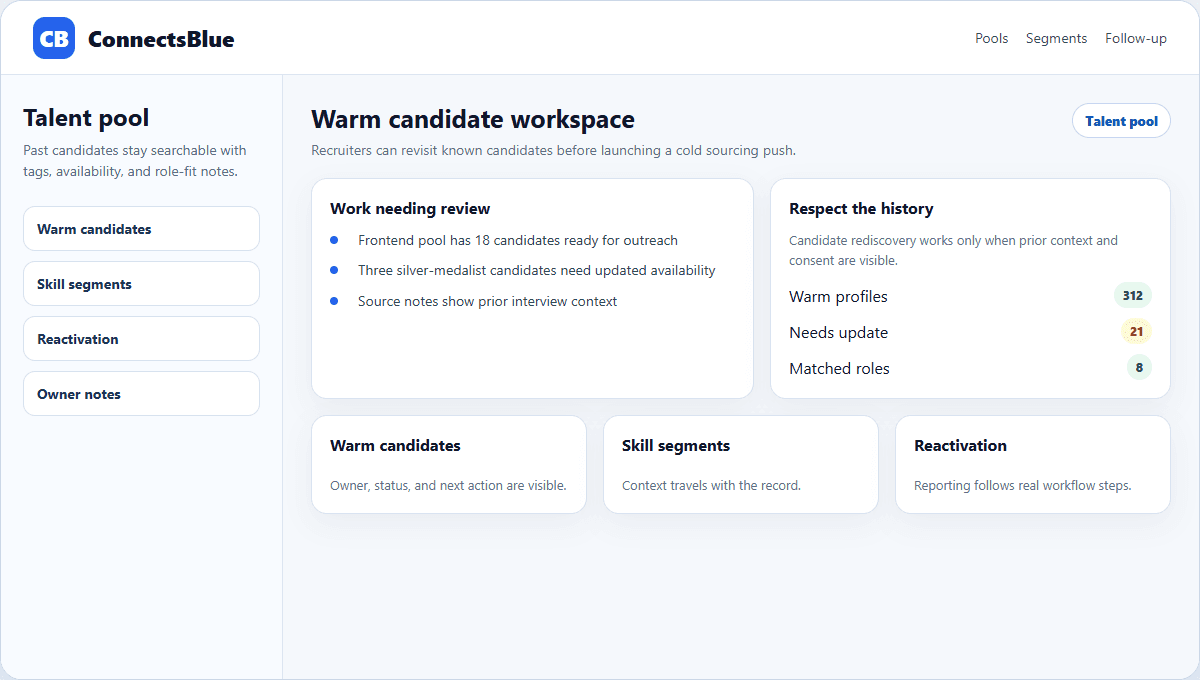Click the 'Candidate rediscovery works only' description
Viewport: 1200px width, 680px height.
[x=953, y=250]
